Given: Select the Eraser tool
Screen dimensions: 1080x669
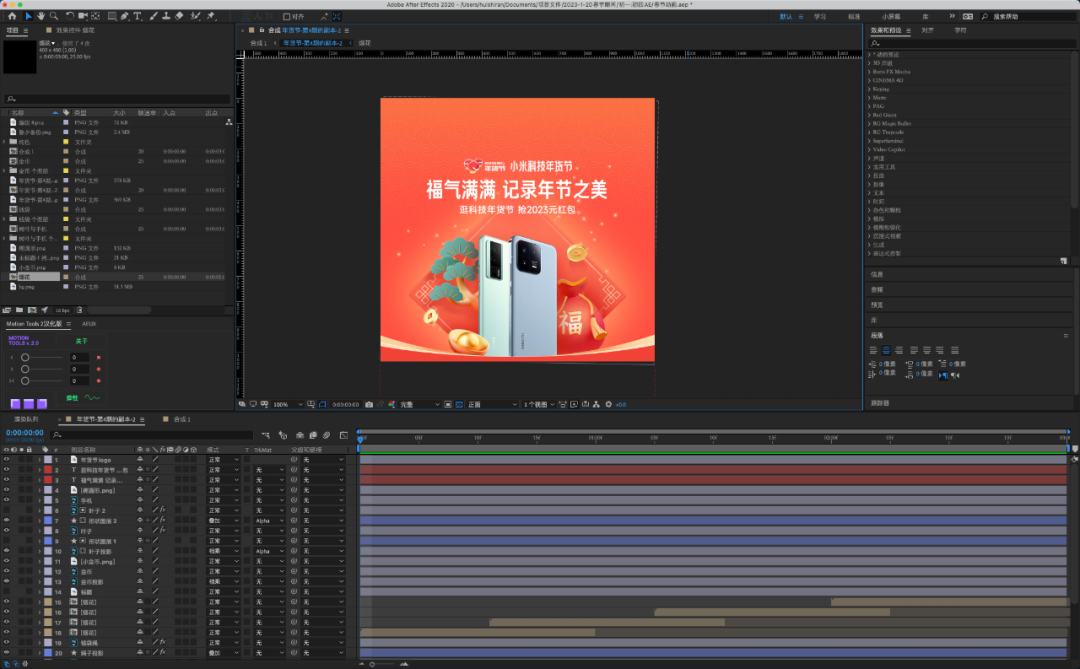Looking at the screenshot, I should click(x=179, y=17).
